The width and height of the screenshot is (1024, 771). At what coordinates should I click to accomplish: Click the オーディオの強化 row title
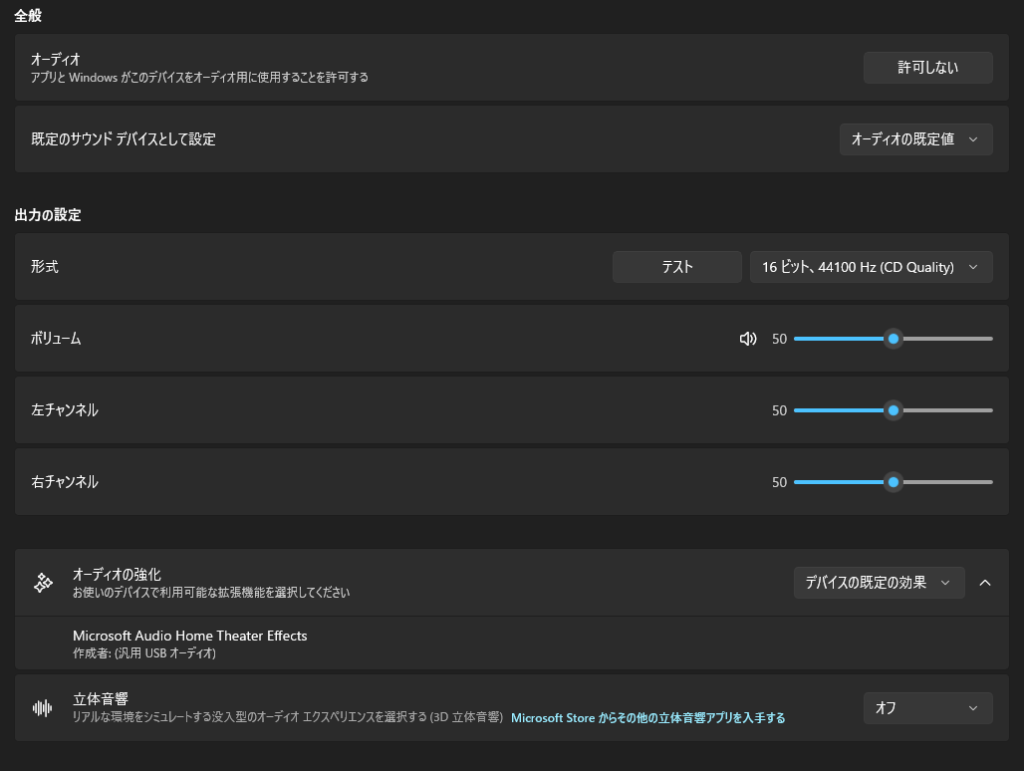click(x=117, y=574)
